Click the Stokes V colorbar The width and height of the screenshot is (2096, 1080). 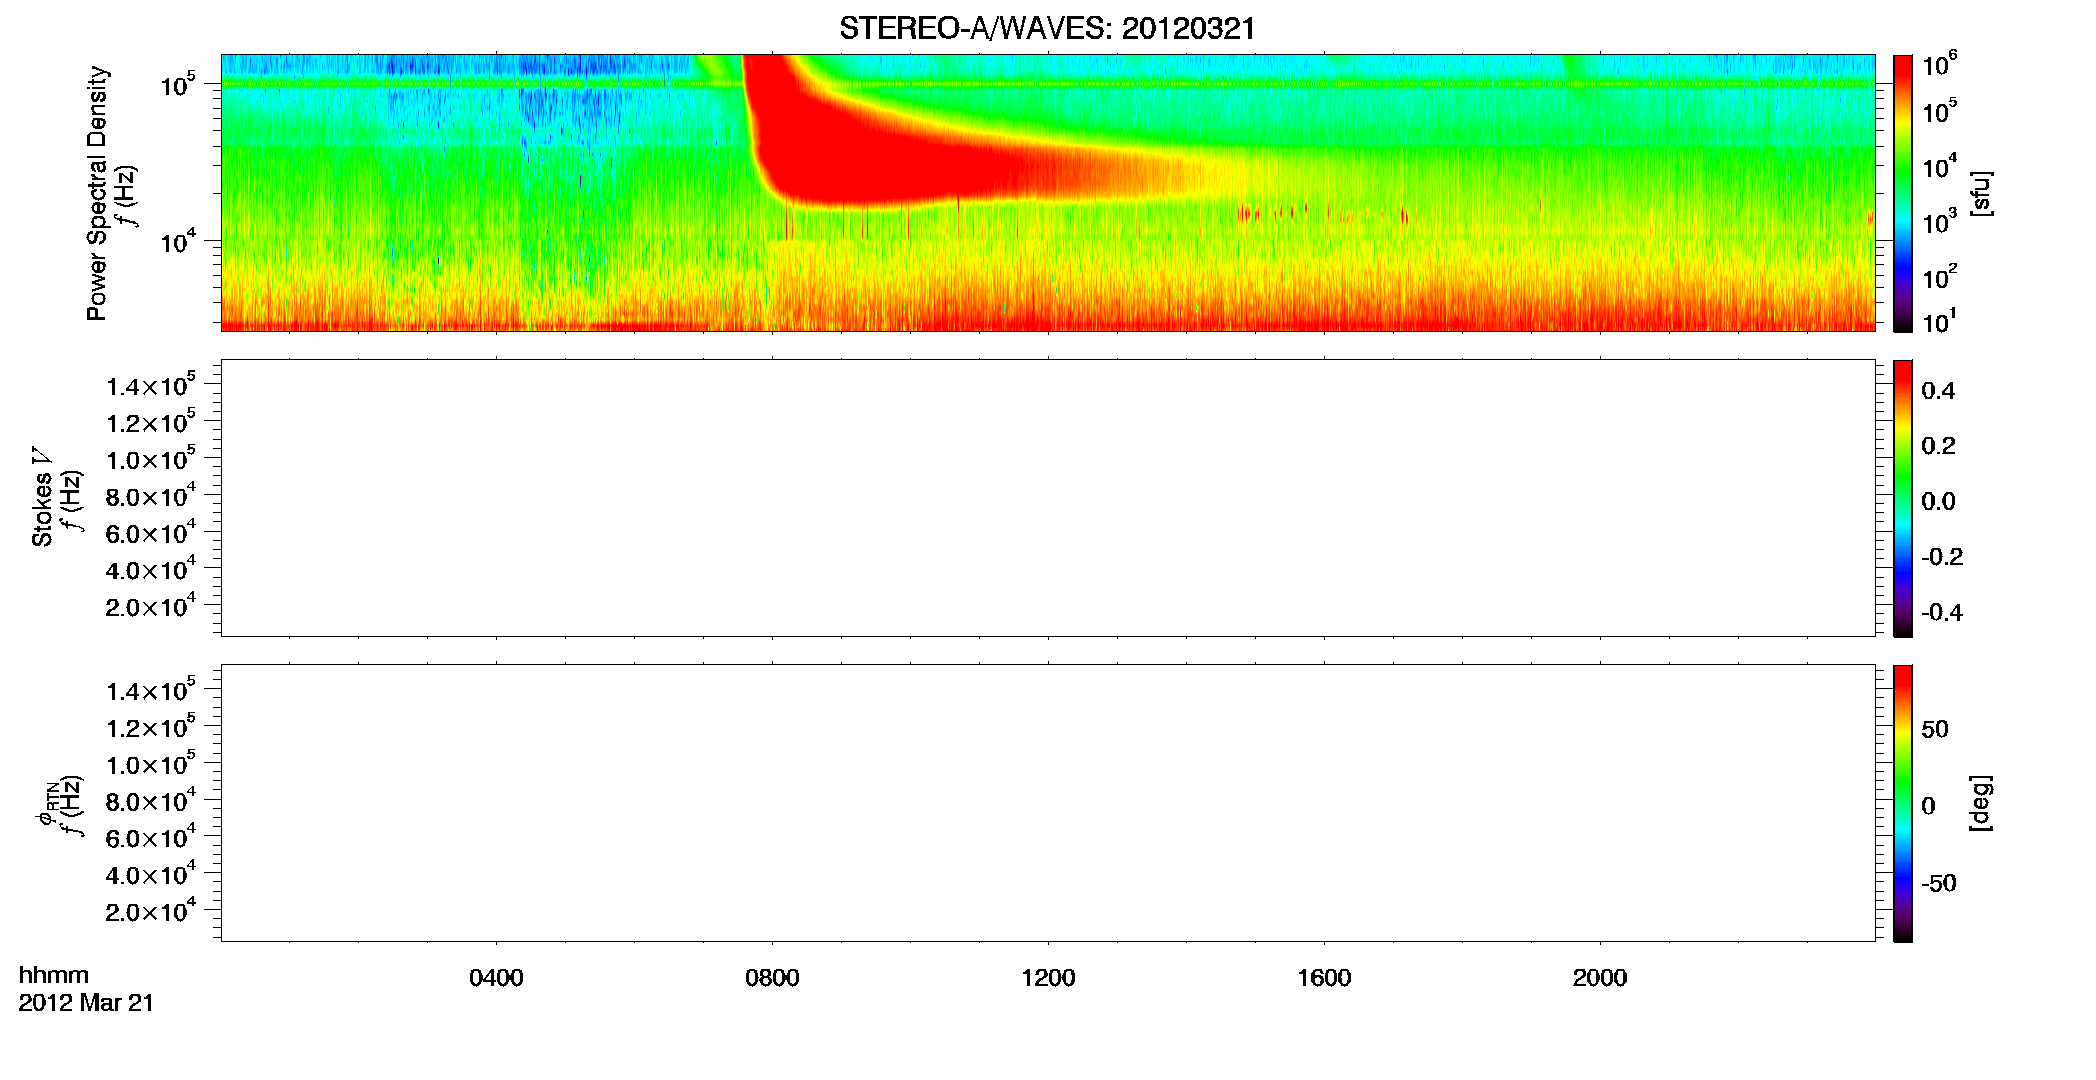(1903, 498)
